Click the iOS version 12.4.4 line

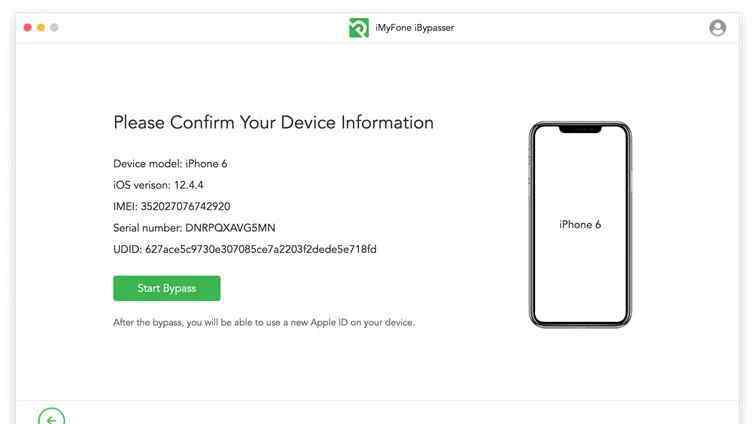pos(158,185)
